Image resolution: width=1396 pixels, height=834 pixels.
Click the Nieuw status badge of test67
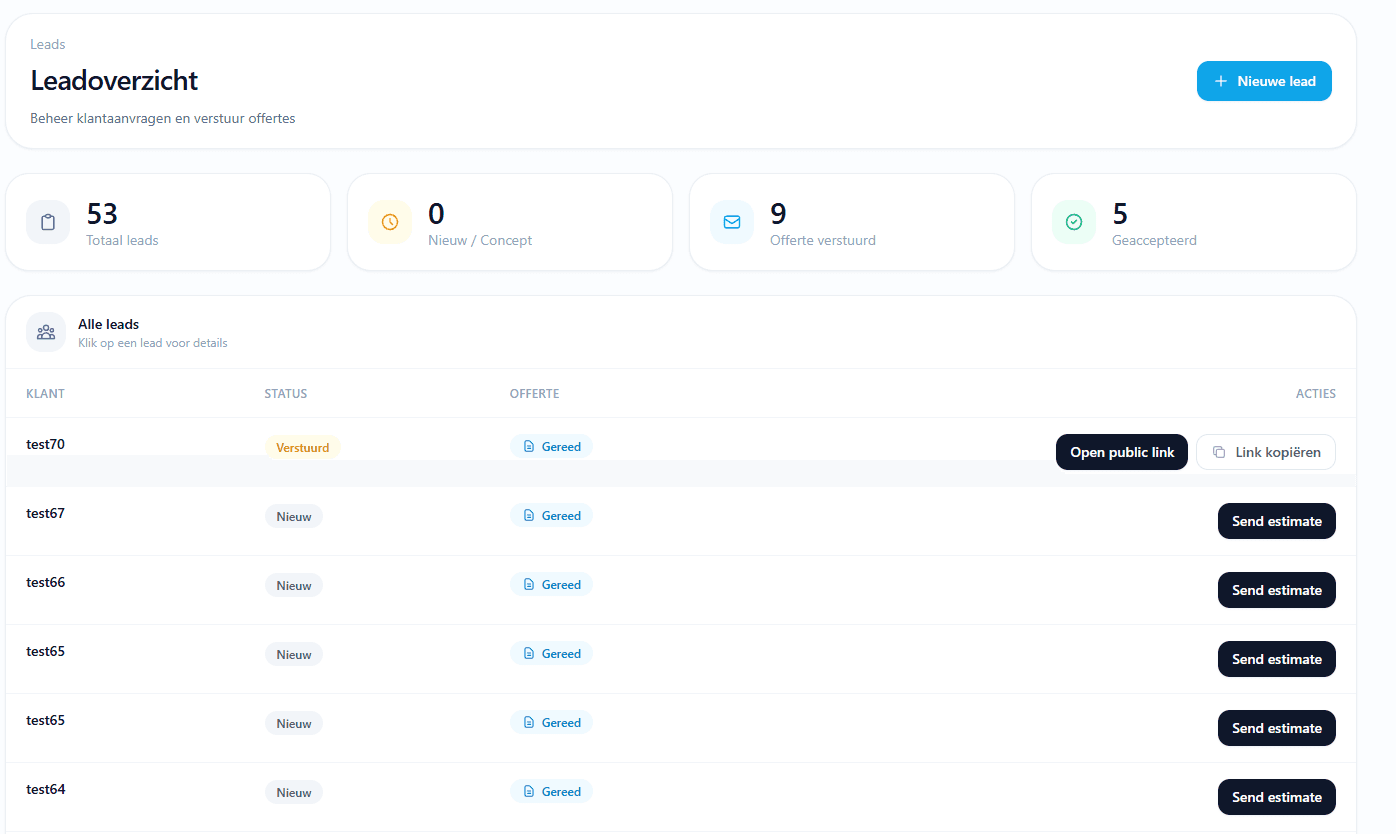pyautogui.click(x=294, y=517)
